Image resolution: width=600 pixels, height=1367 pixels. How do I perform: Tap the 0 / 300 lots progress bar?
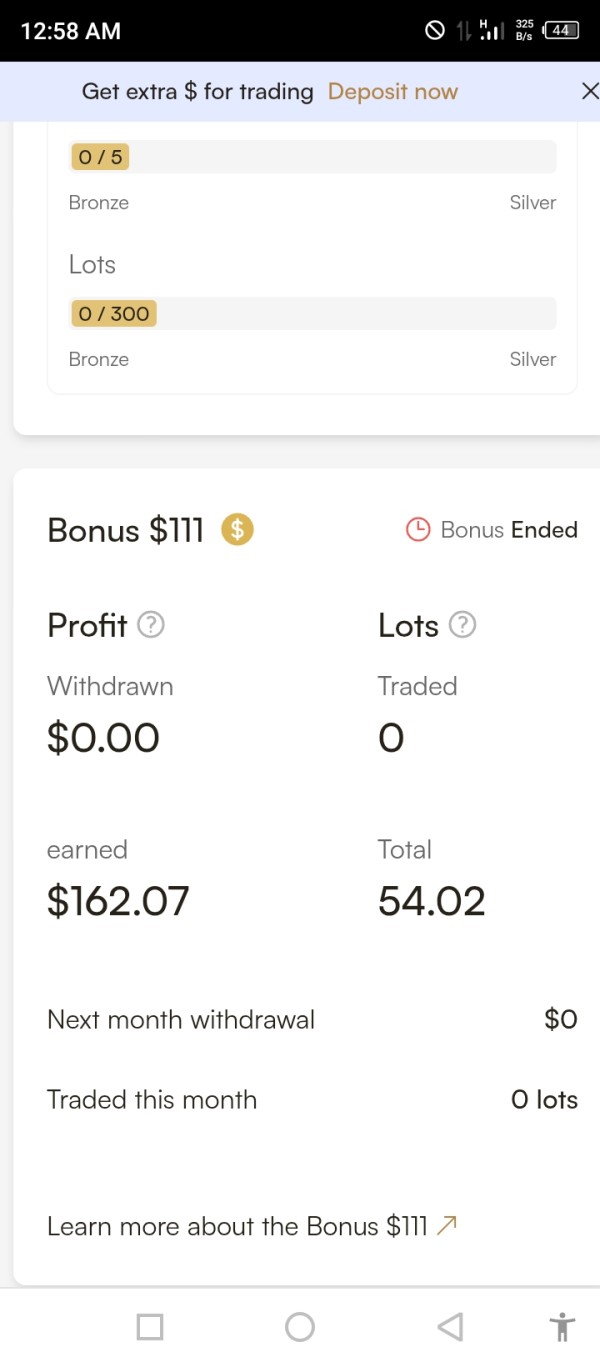tap(312, 314)
